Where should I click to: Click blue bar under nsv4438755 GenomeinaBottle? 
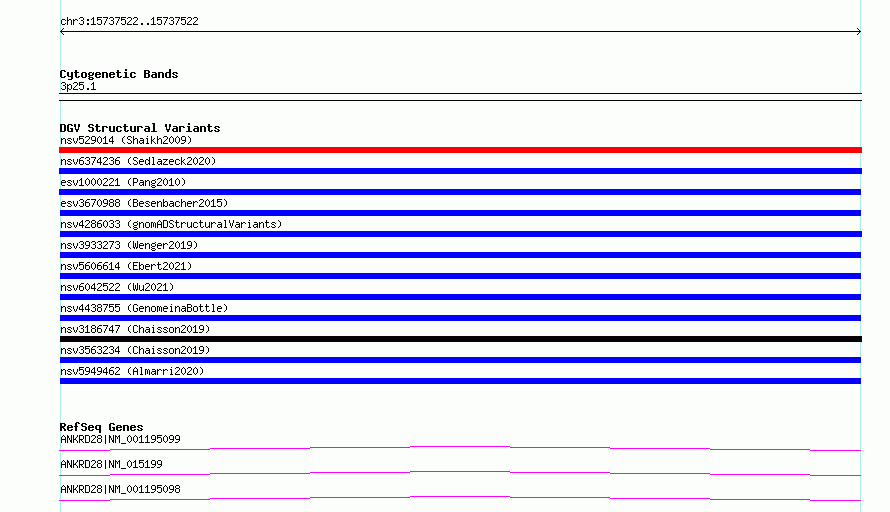(460, 318)
